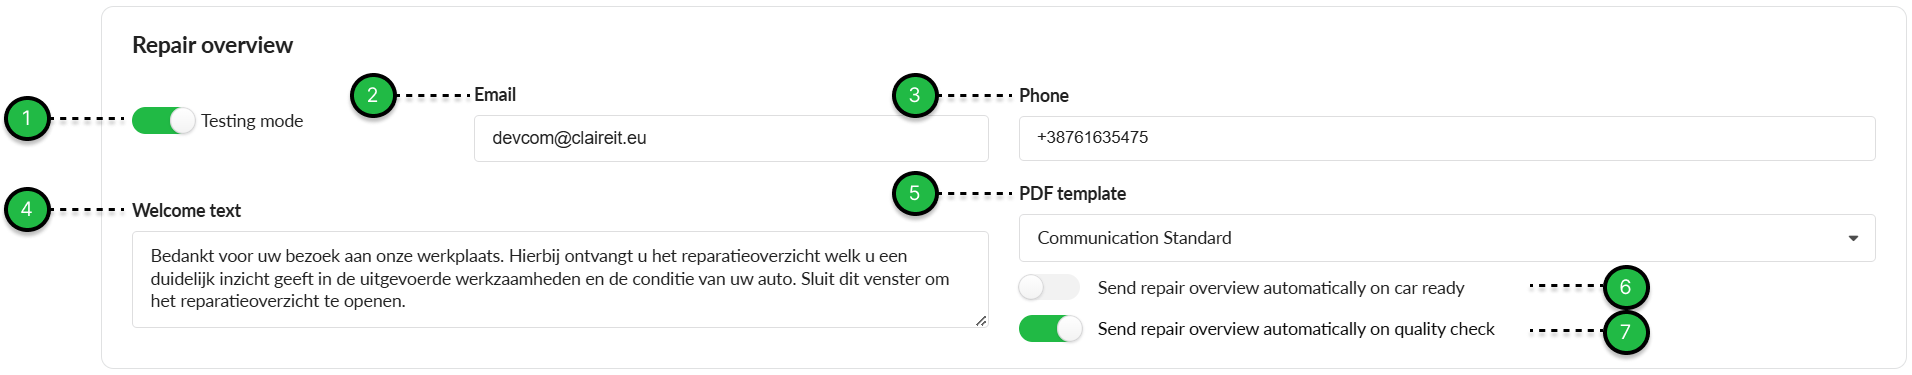Viewport: 1912px width, 375px height.
Task: Click the caret arrow of PDF template dropdown
Action: pyautogui.click(x=1853, y=239)
